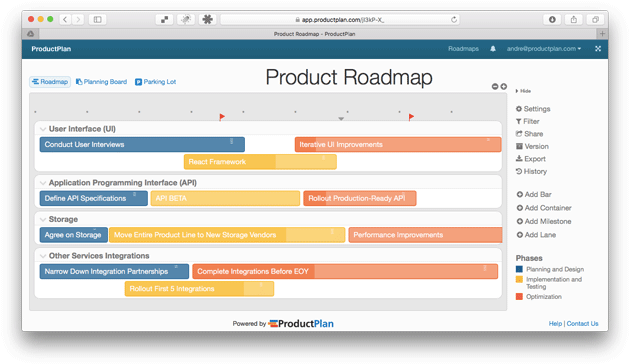
Task: Show all Safari tabs button
Action: [x=595, y=19]
